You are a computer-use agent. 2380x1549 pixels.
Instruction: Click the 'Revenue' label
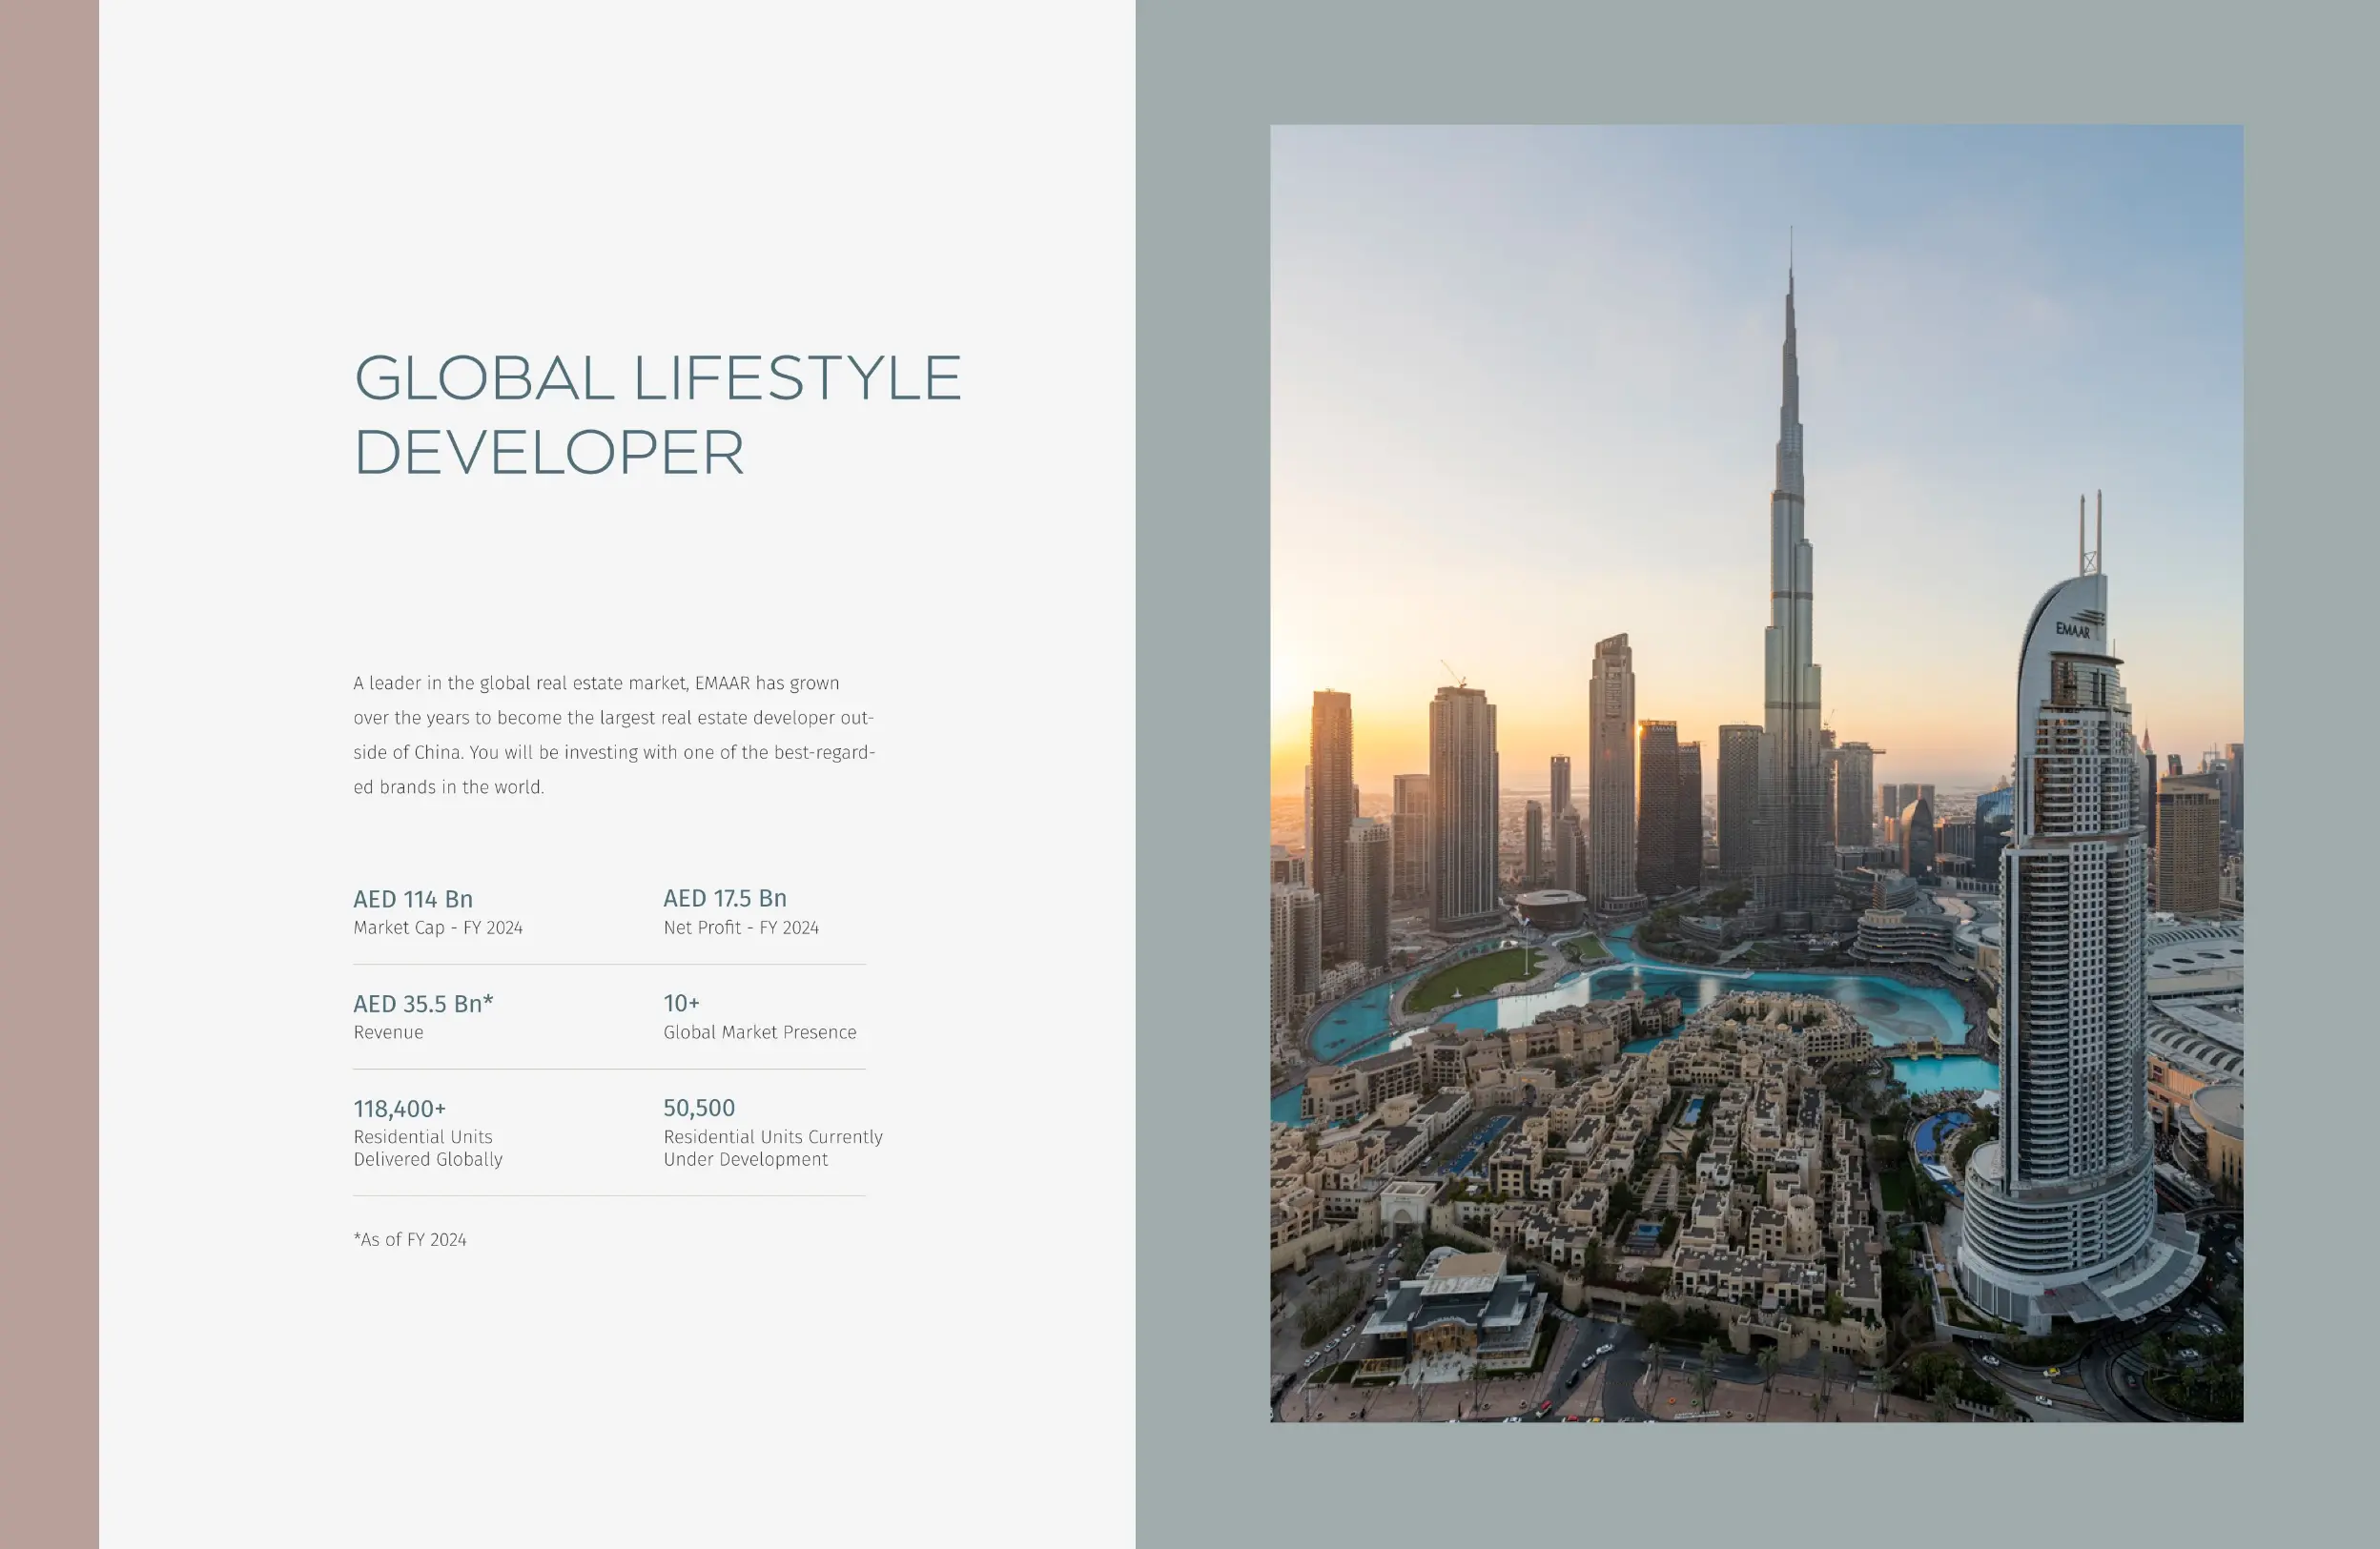388,1032
